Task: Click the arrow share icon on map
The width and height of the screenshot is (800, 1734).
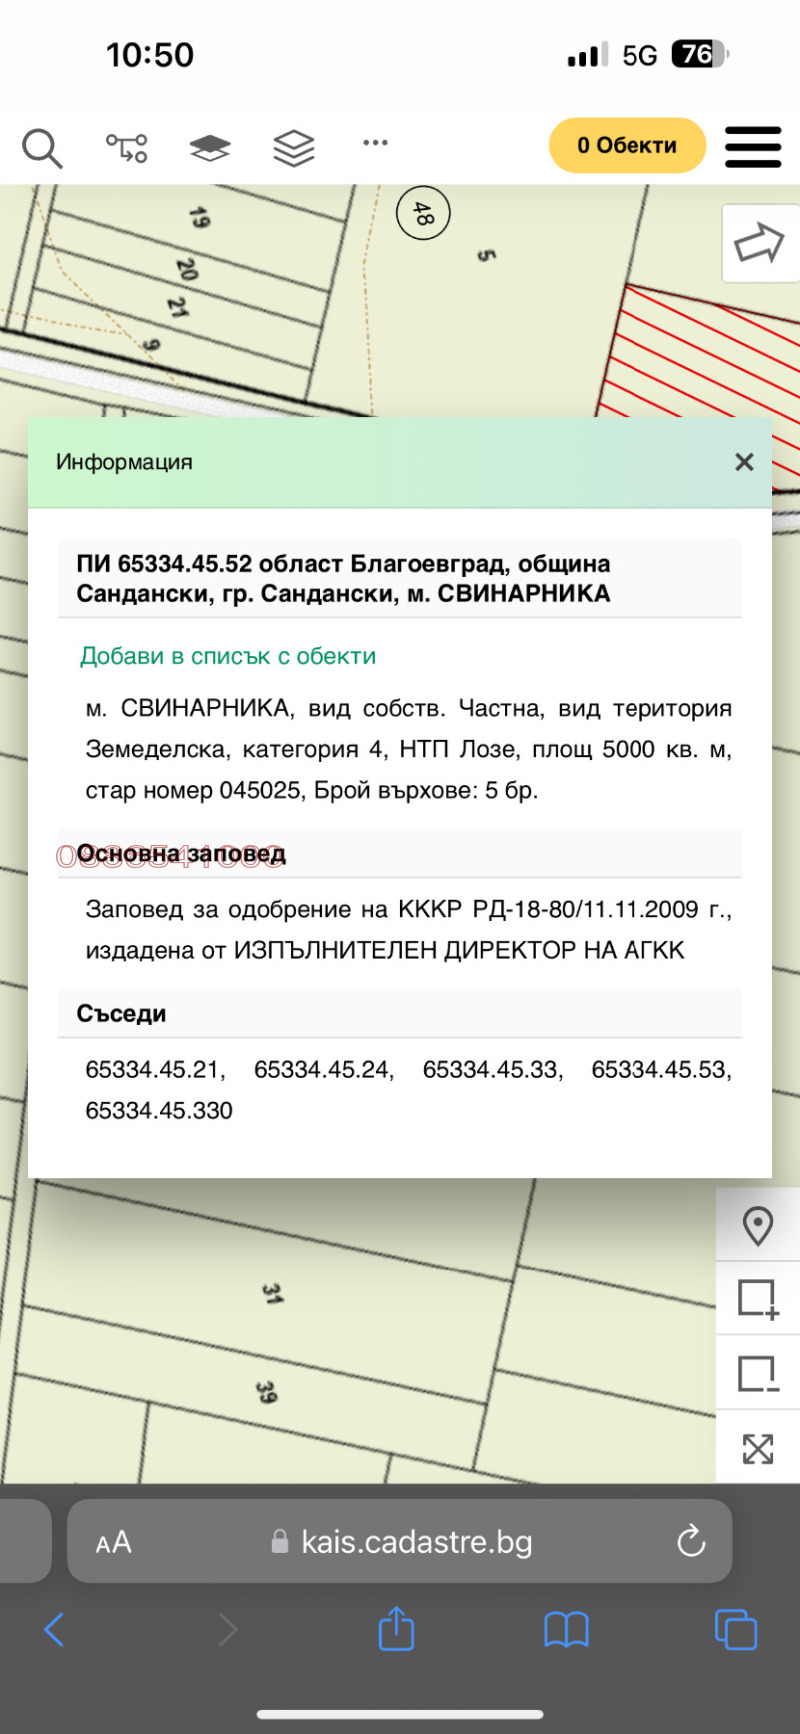Action: coord(759,243)
